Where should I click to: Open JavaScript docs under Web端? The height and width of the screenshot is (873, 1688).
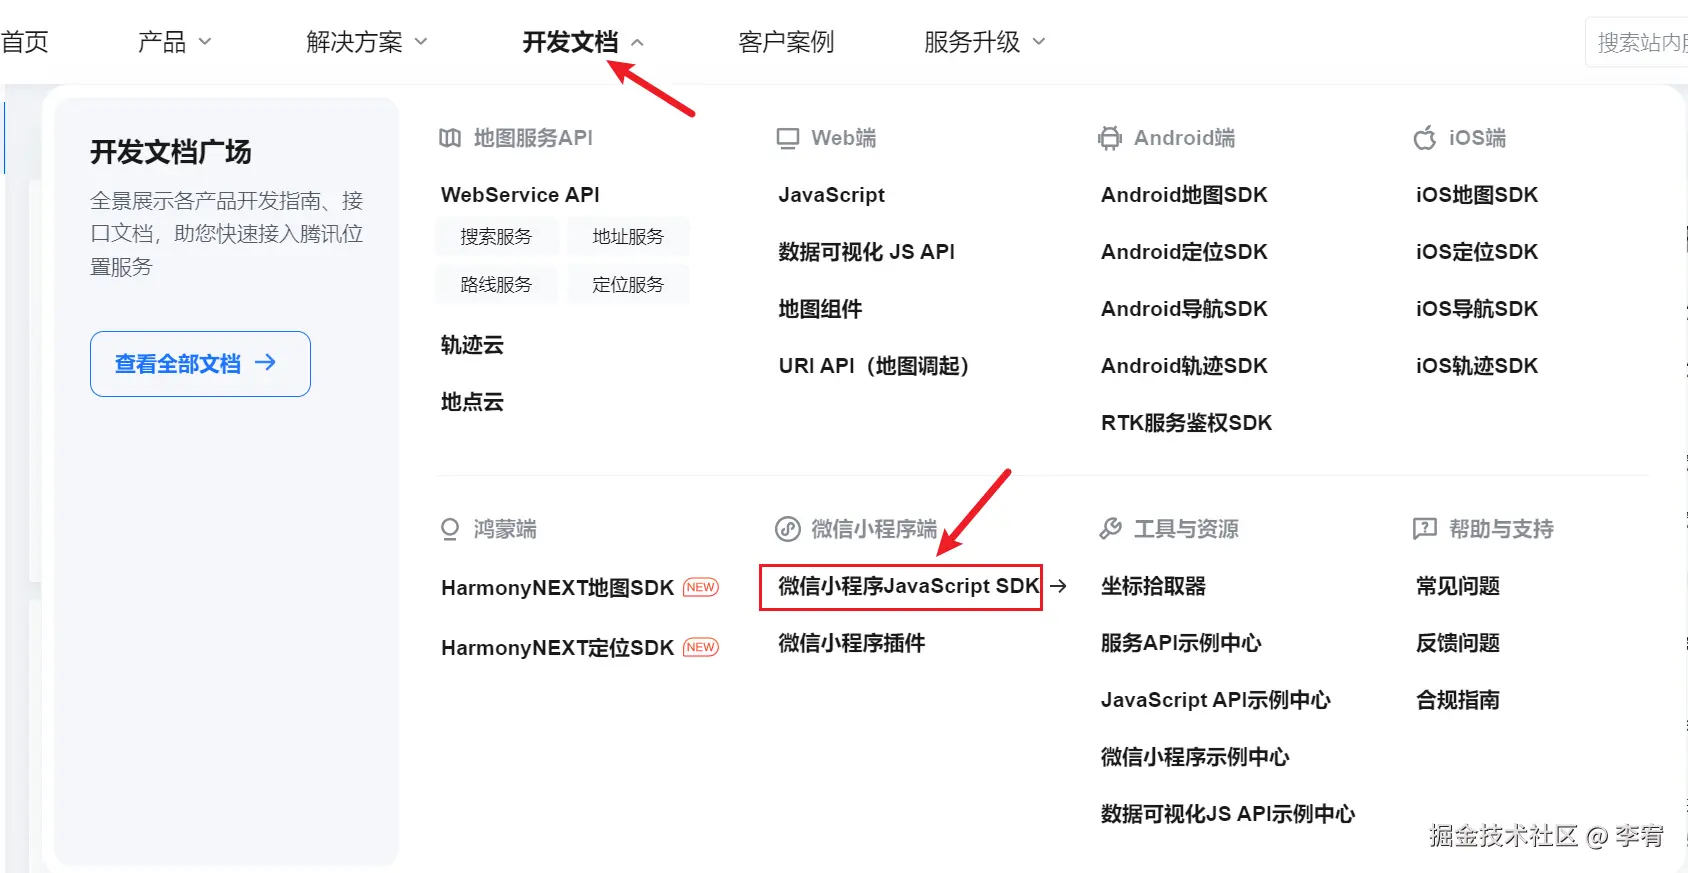(x=832, y=195)
